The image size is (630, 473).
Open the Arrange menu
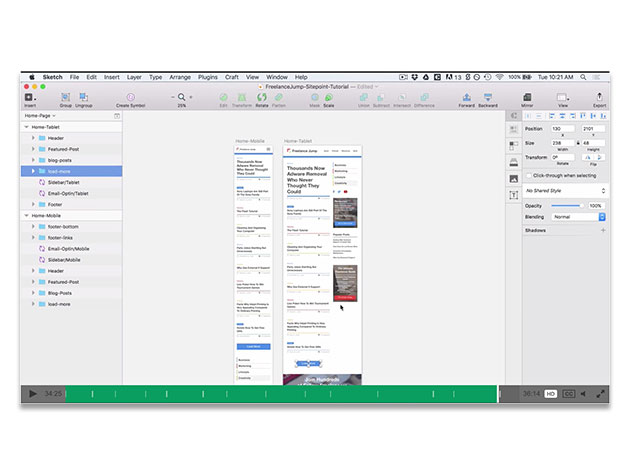click(180, 77)
